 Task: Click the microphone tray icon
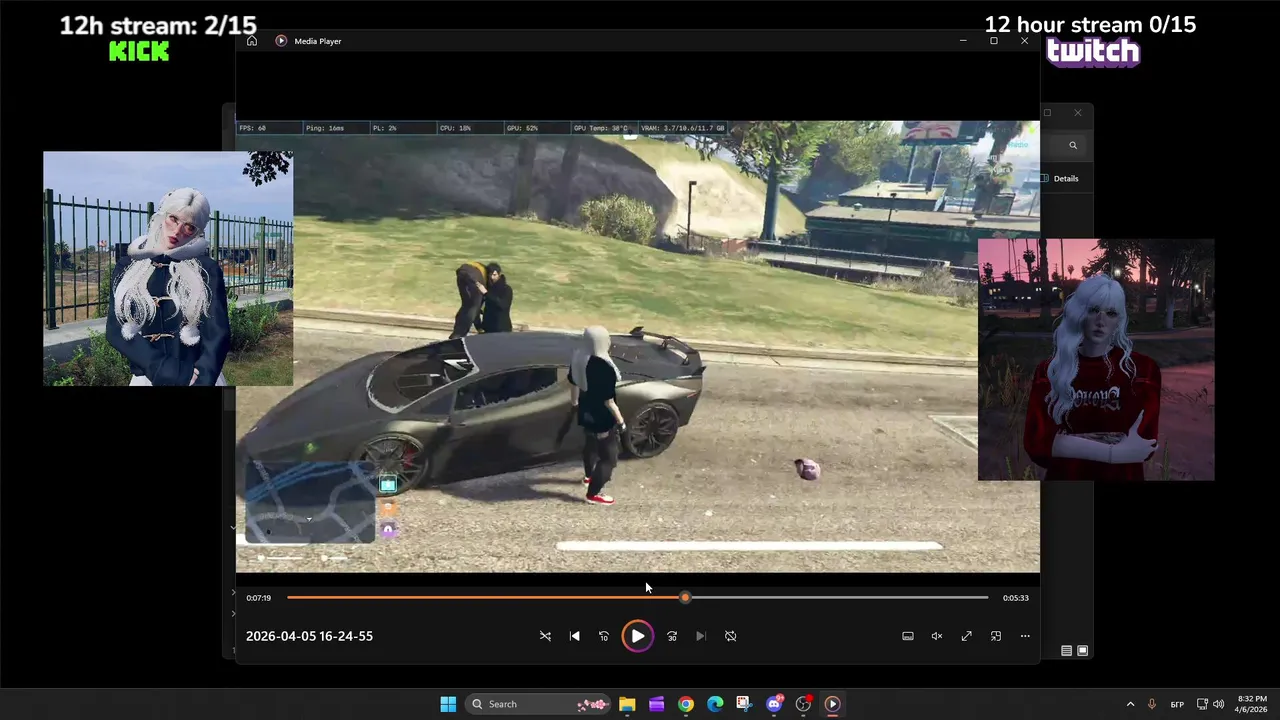click(1152, 704)
